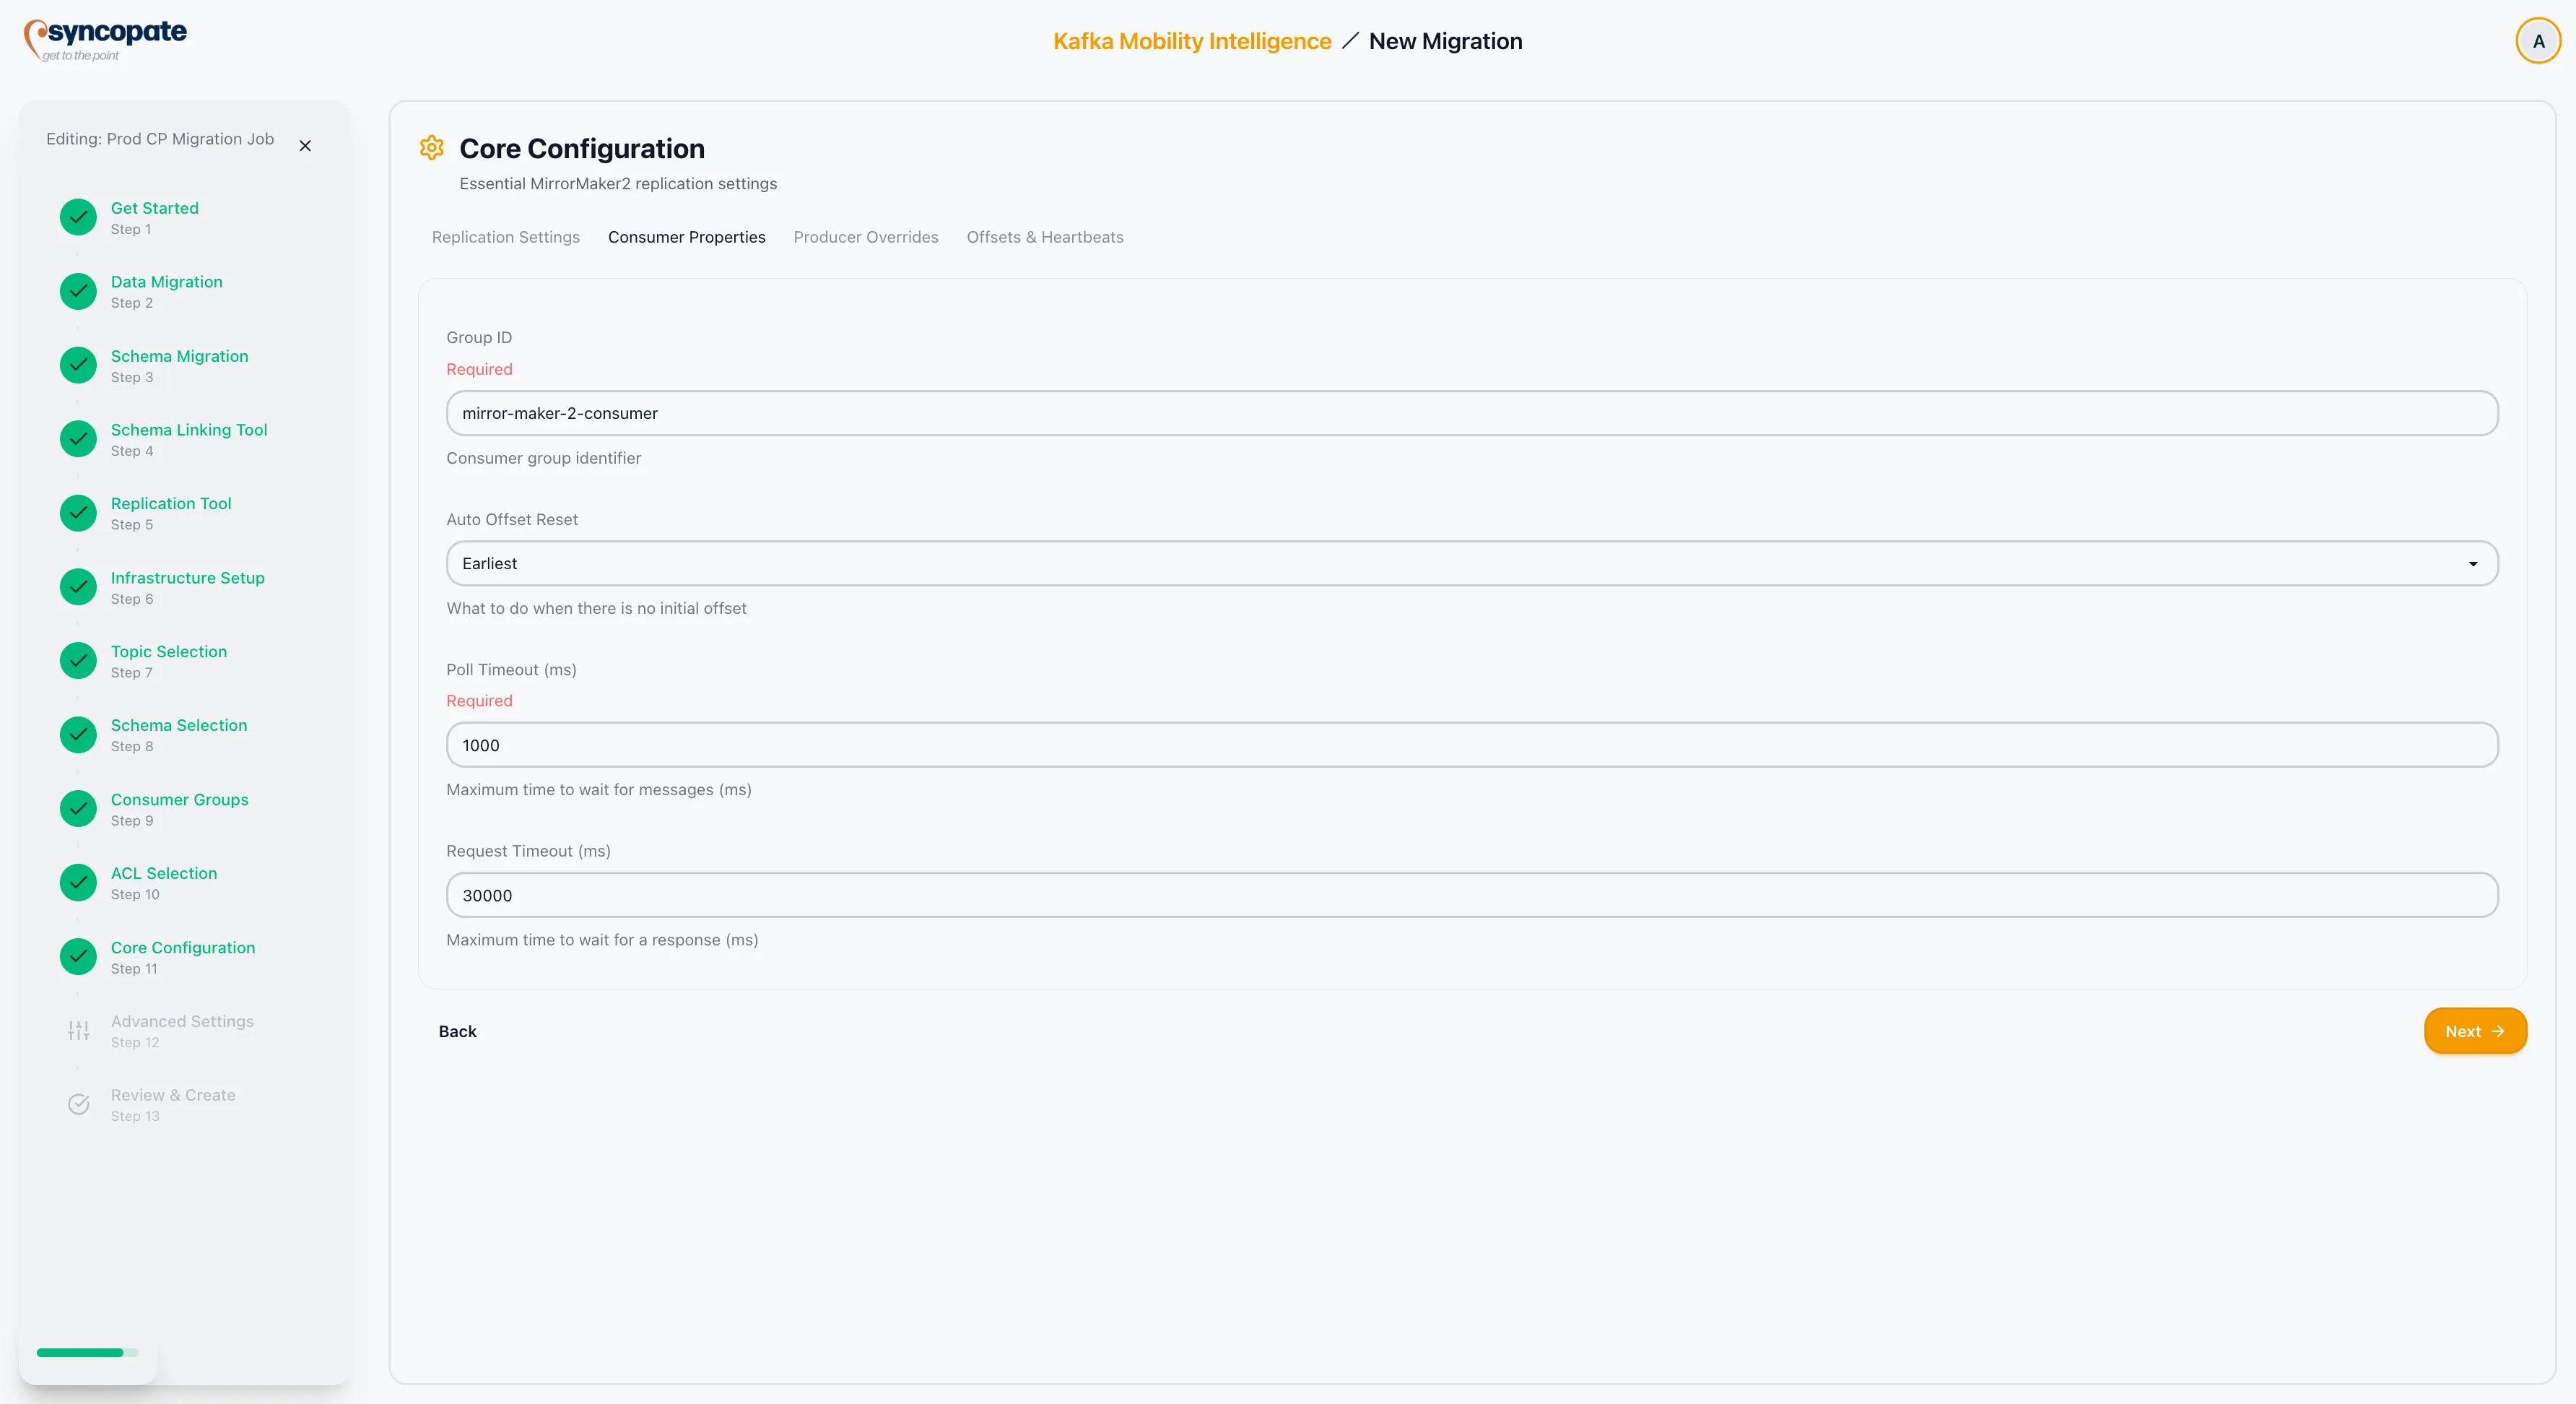
Task: Click the Syncopate logo
Action: click(x=105, y=40)
